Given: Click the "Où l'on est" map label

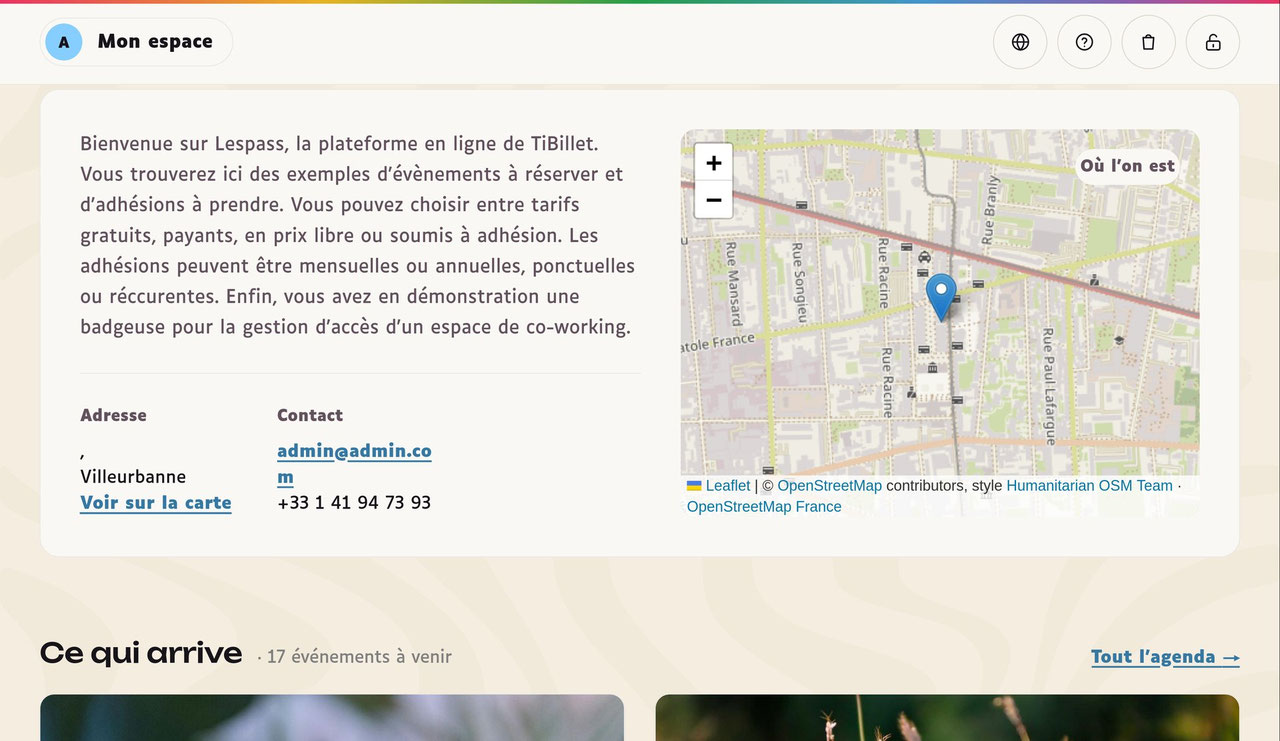Looking at the screenshot, I should coord(1127,166).
